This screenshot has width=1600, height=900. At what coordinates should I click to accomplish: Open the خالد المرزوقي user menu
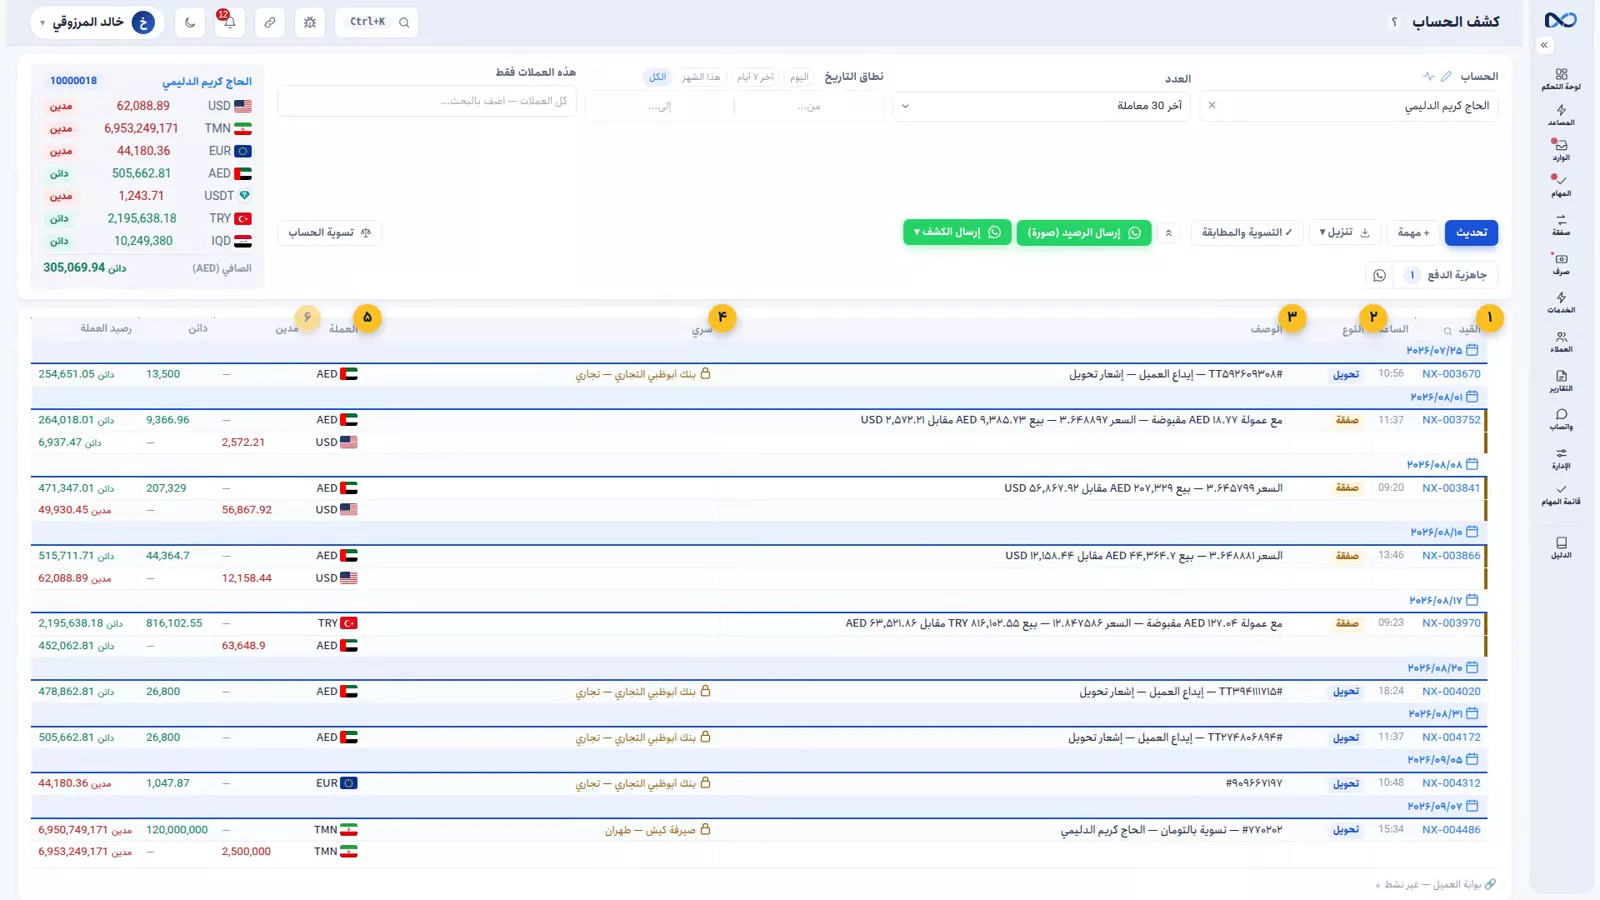[97, 22]
